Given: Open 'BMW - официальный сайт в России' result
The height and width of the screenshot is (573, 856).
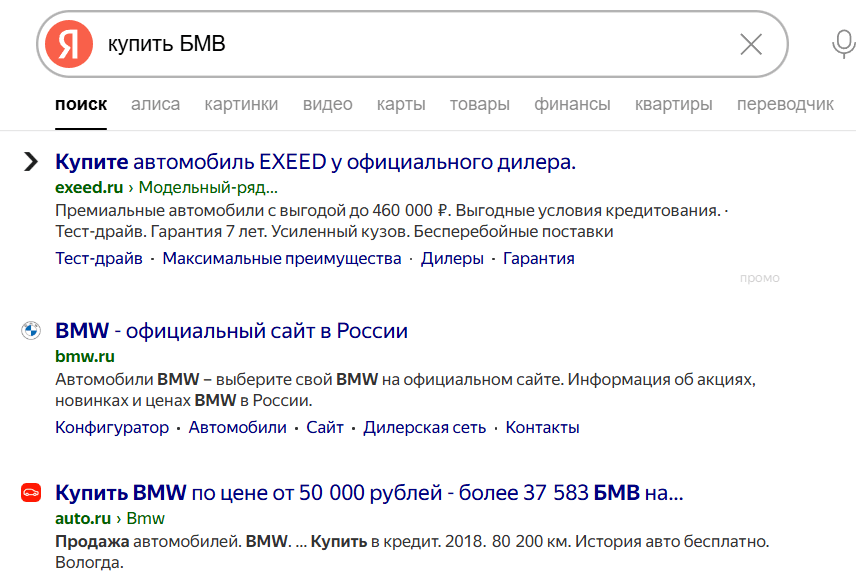Looking at the screenshot, I should (x=231, y=331).
